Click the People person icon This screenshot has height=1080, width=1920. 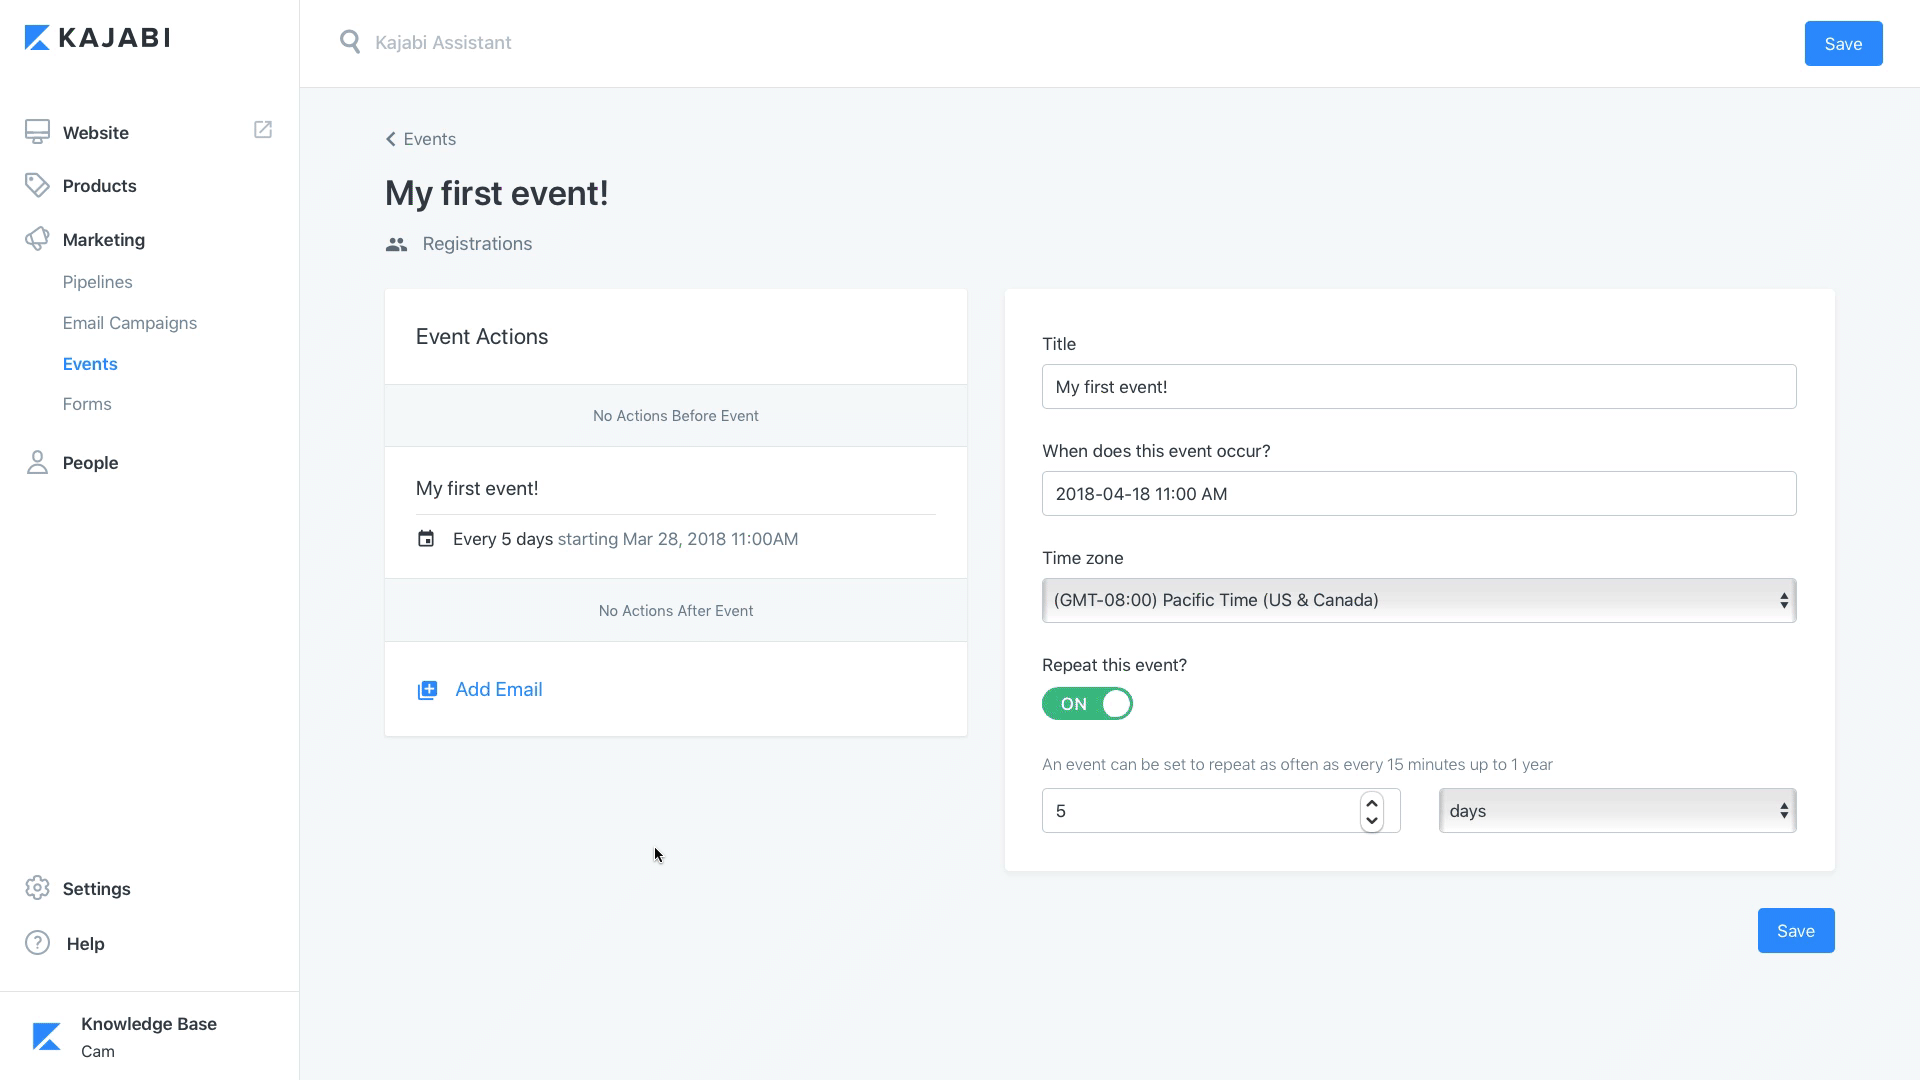tap(37, 462)
